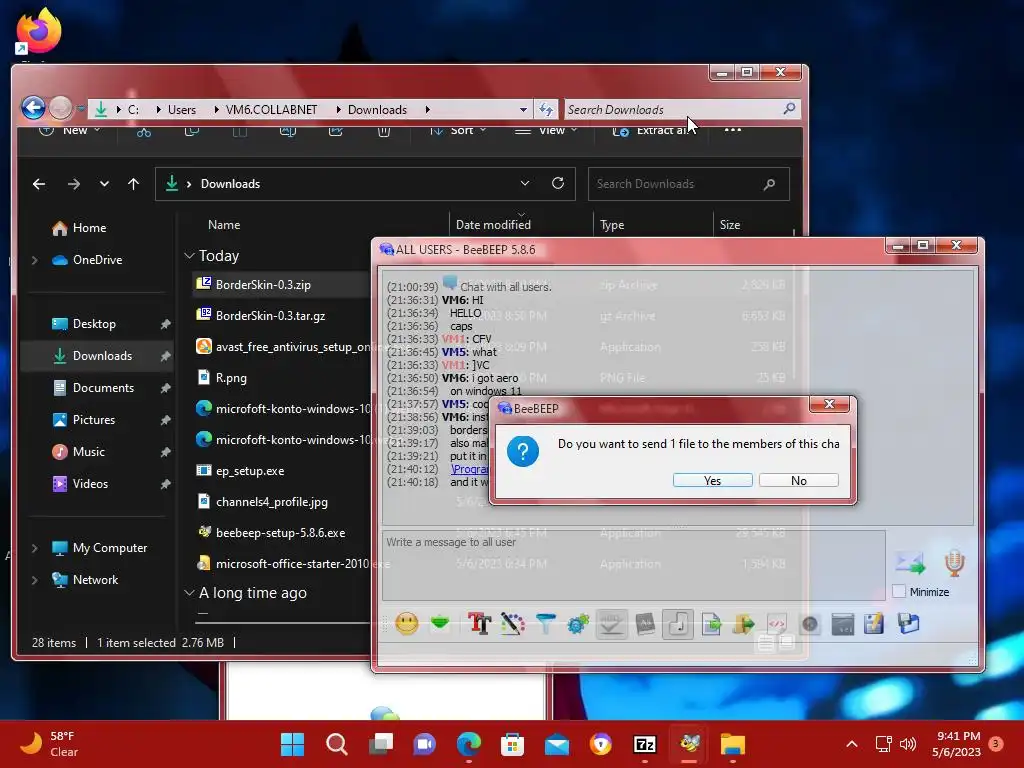
Task: Click VM6.COLLABNET in the breadcrumb path
Action: 271,110
